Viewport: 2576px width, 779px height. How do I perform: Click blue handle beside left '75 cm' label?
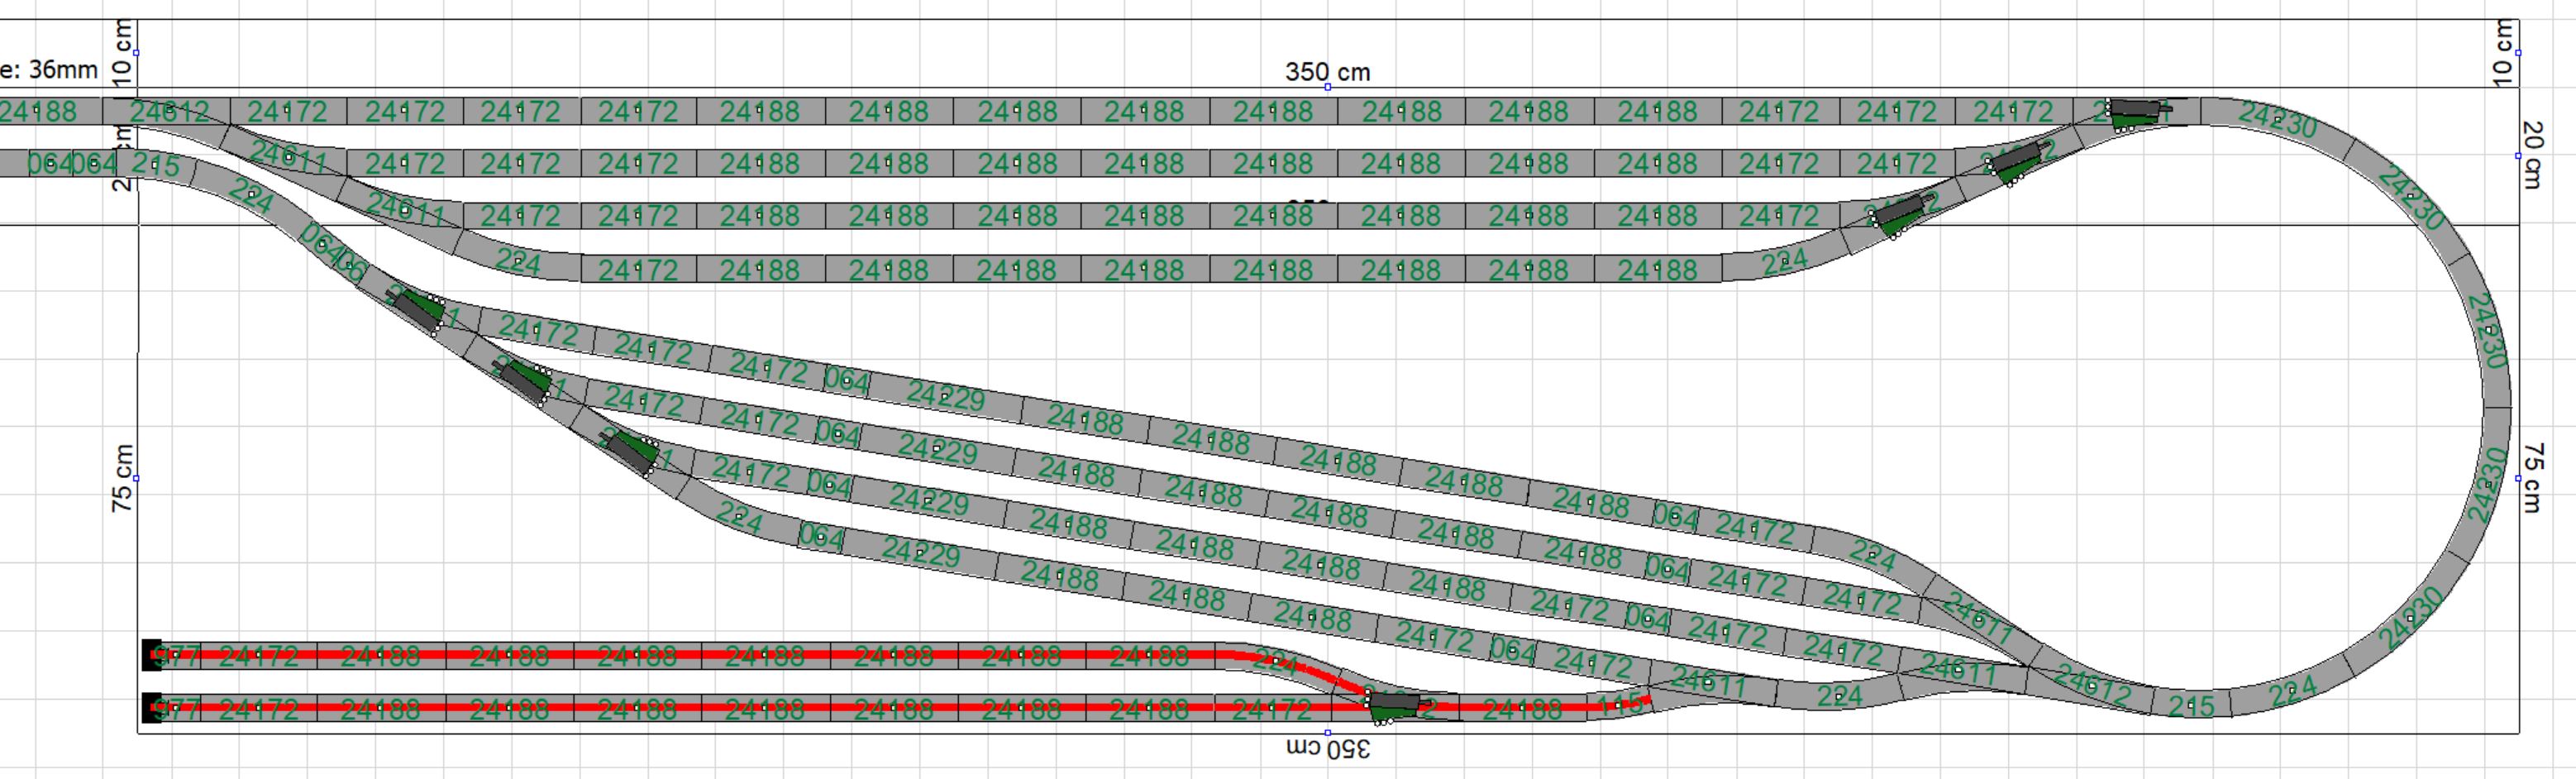(137, 478)
